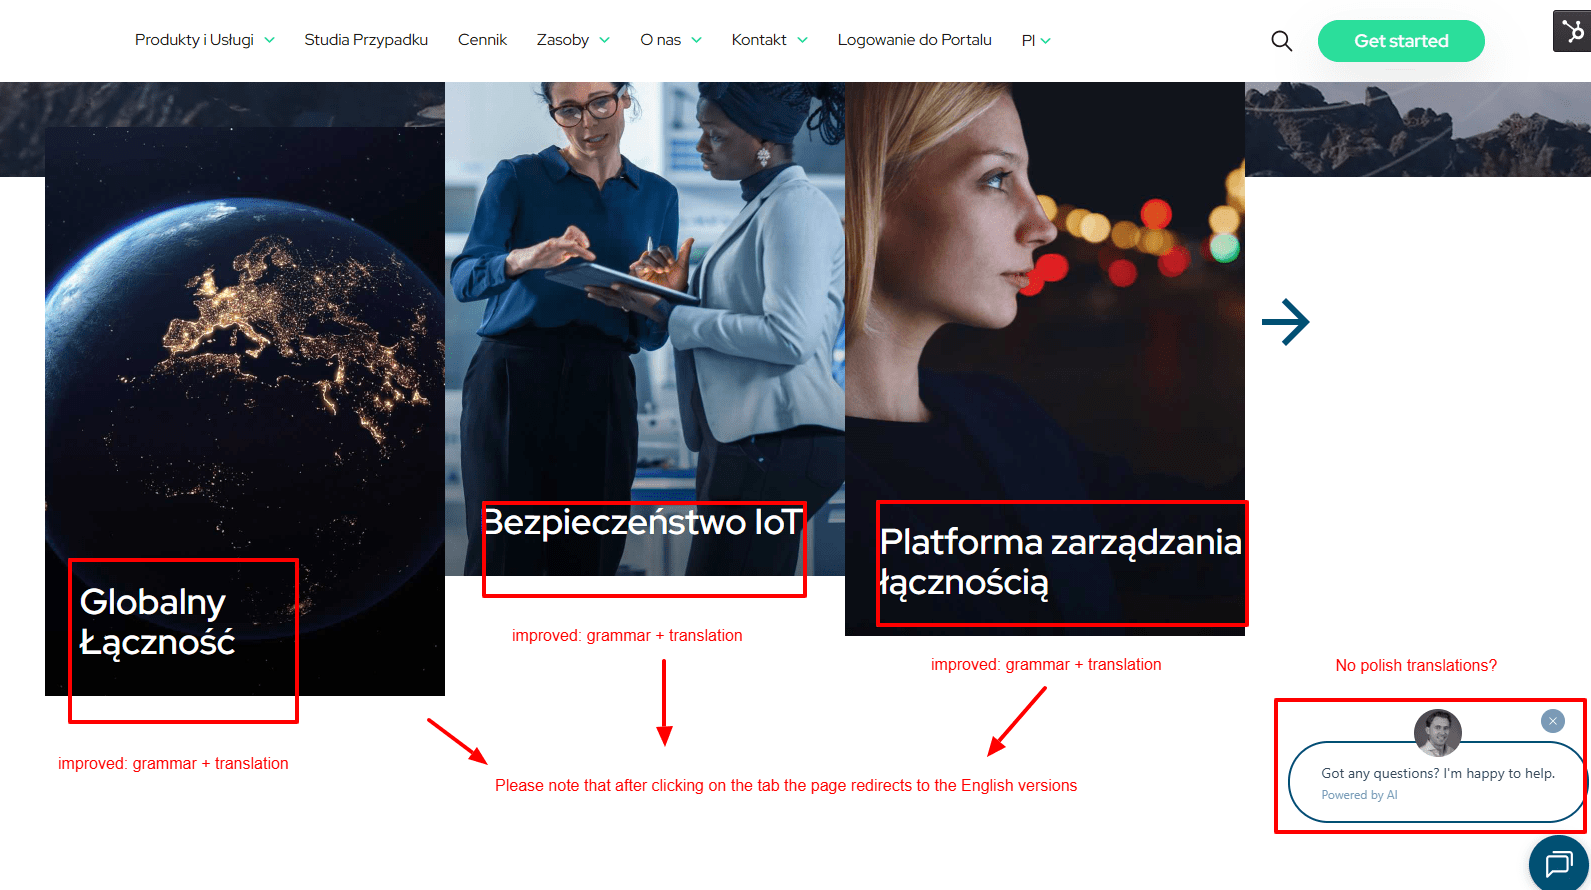Click the next carousel arrow
The width and height of the screenshot is (1591, 890).
point(1286,322)
